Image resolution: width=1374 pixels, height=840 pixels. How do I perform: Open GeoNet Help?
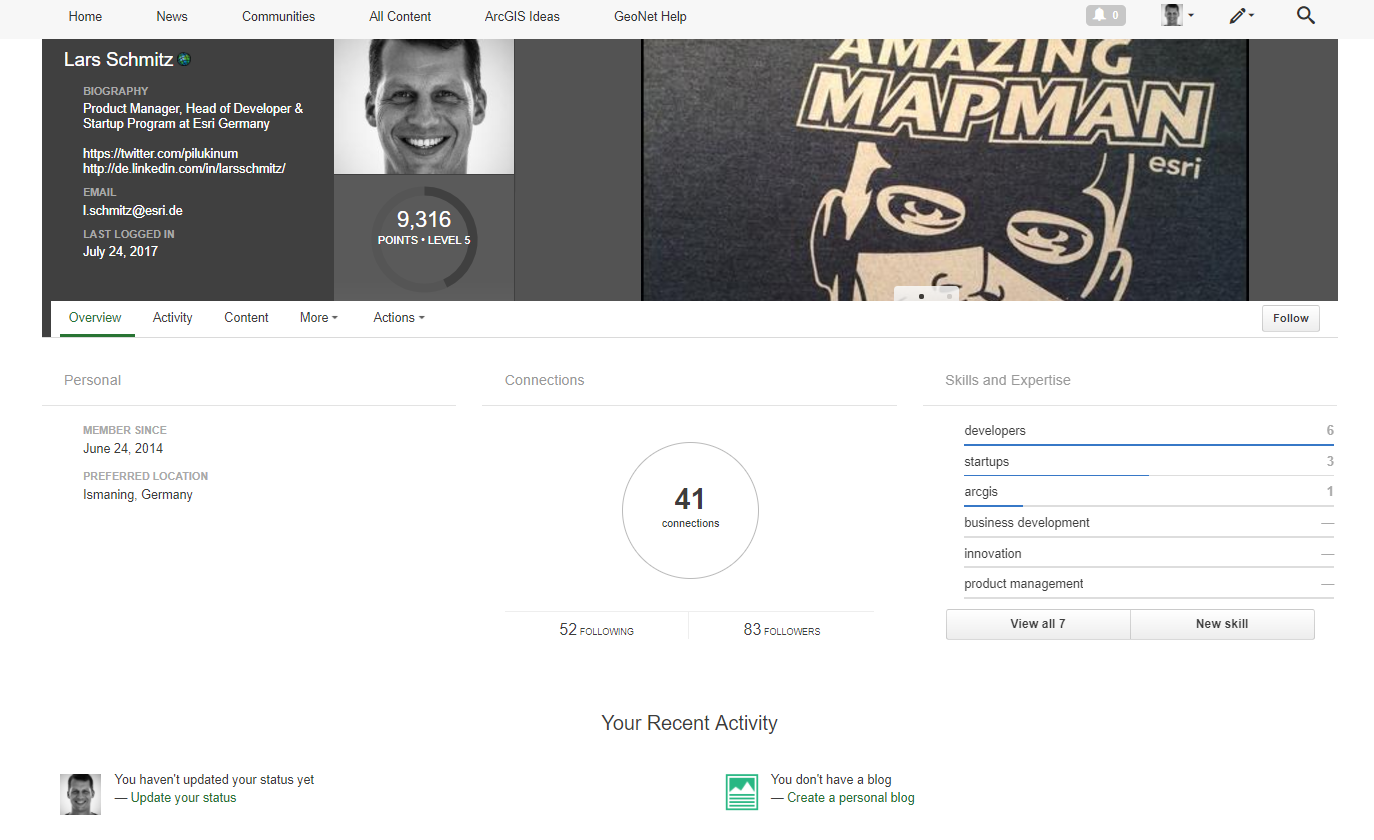point(650,16)
